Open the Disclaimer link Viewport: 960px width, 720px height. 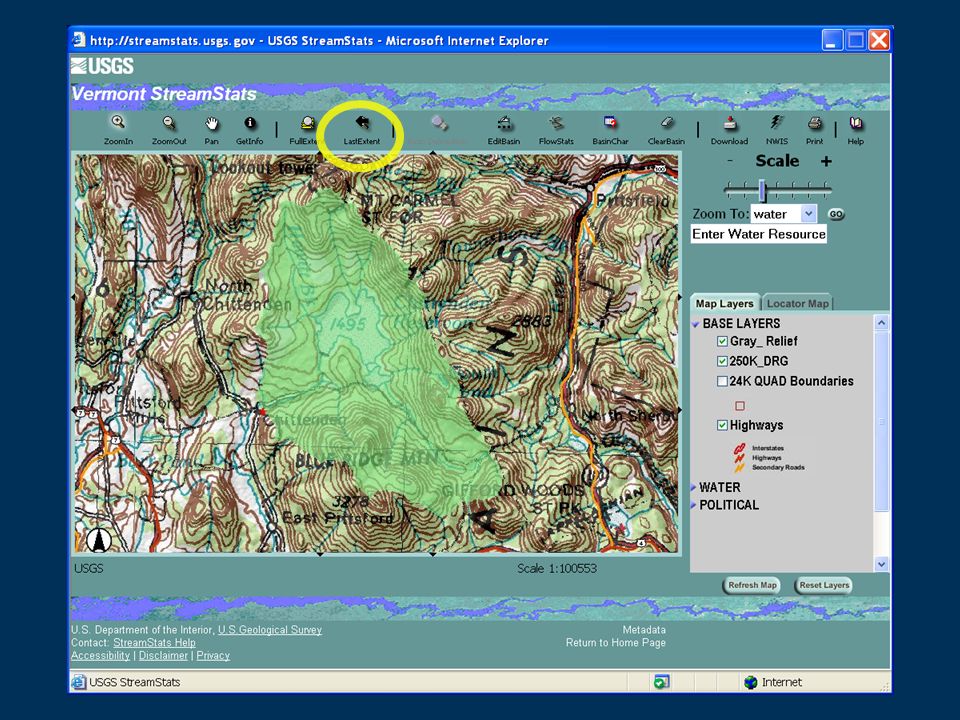(163, 655)
